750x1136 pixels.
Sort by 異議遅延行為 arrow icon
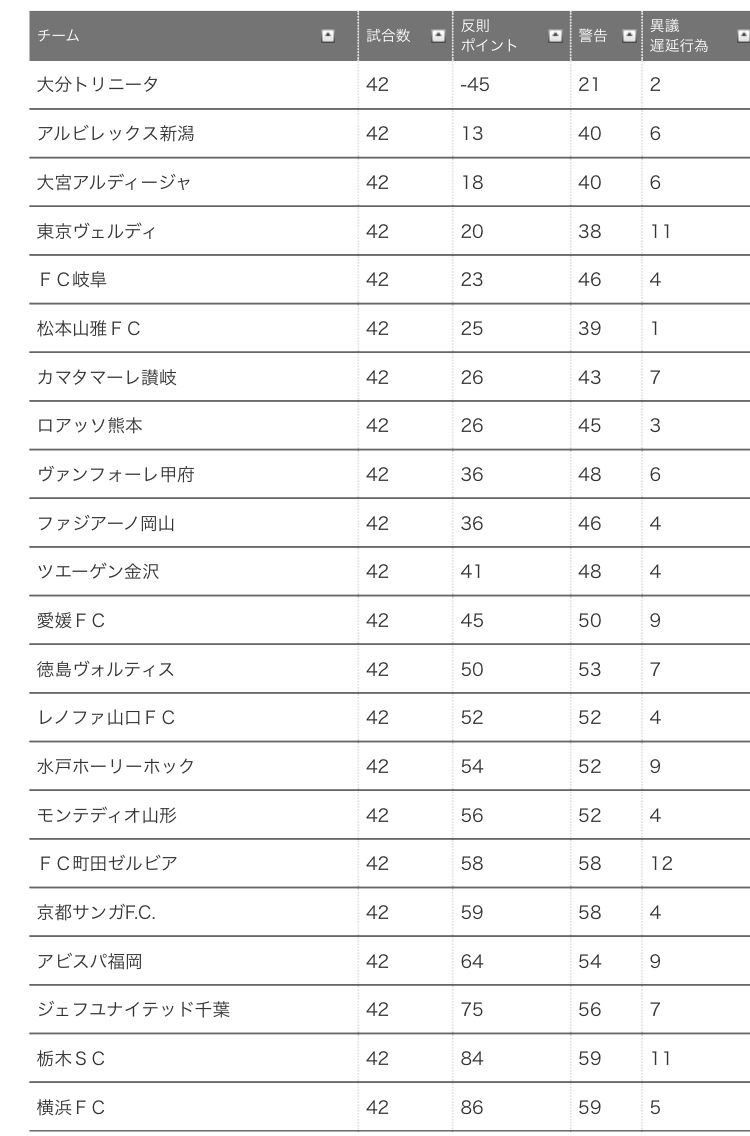(x=743, y=36)
